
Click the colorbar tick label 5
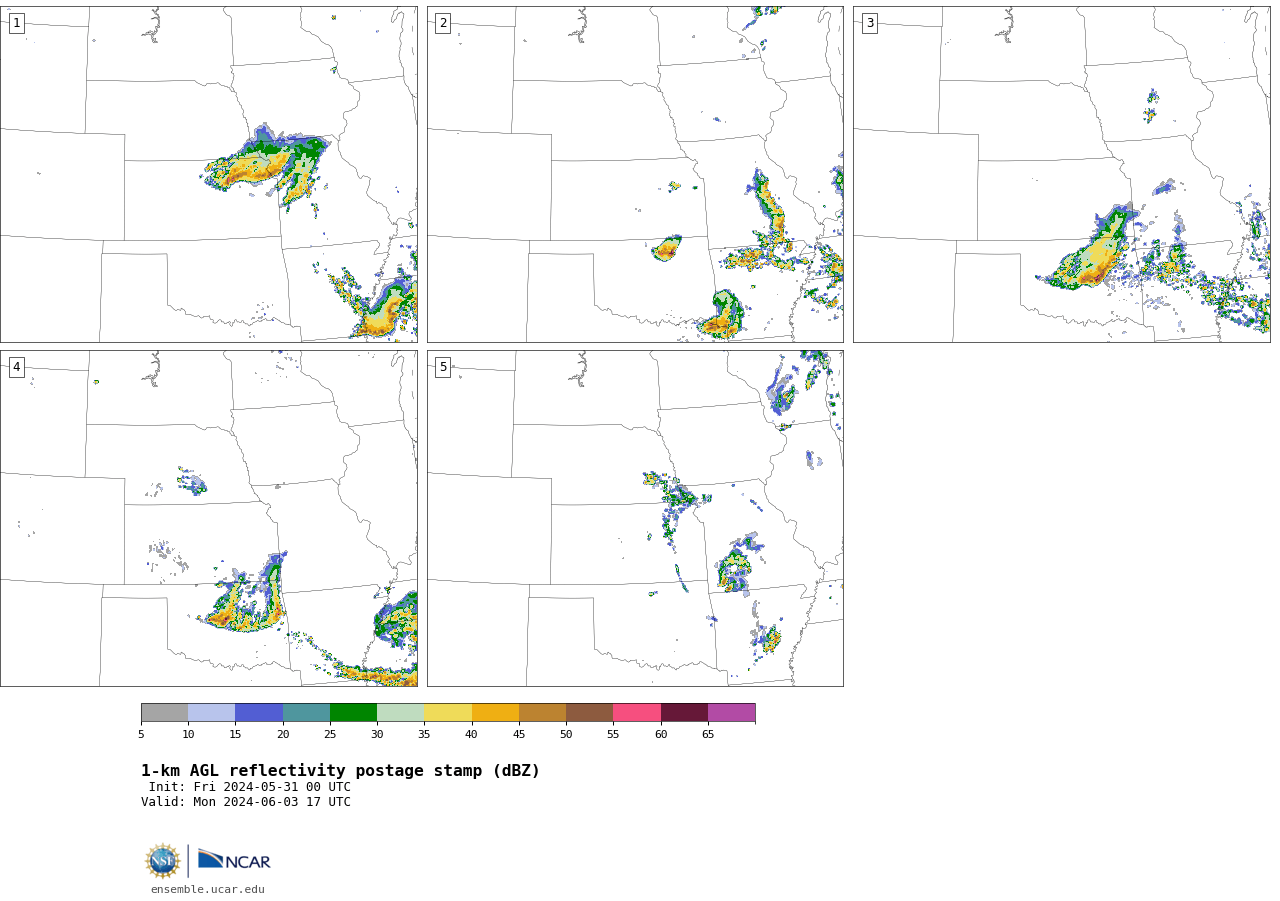coord(141,735)
